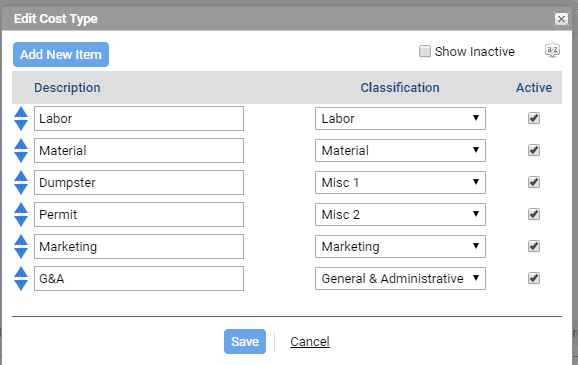Click the Add New Item button
The width and height of the screenshot is (578, 365).
[61, 55]
